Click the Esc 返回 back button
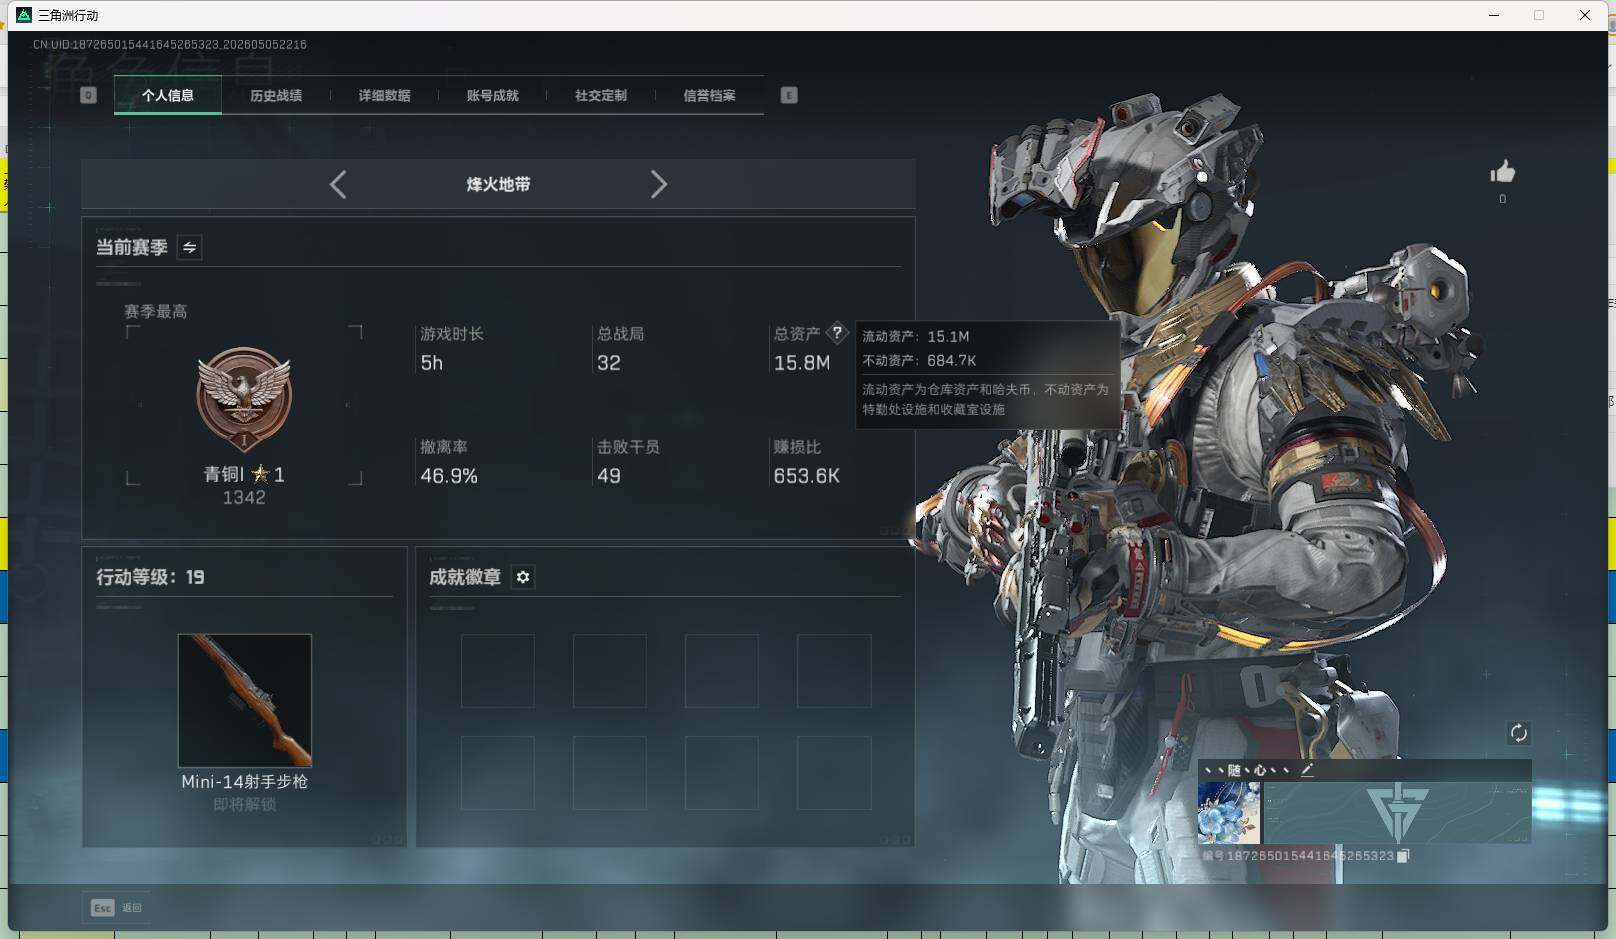 point(117,907)
